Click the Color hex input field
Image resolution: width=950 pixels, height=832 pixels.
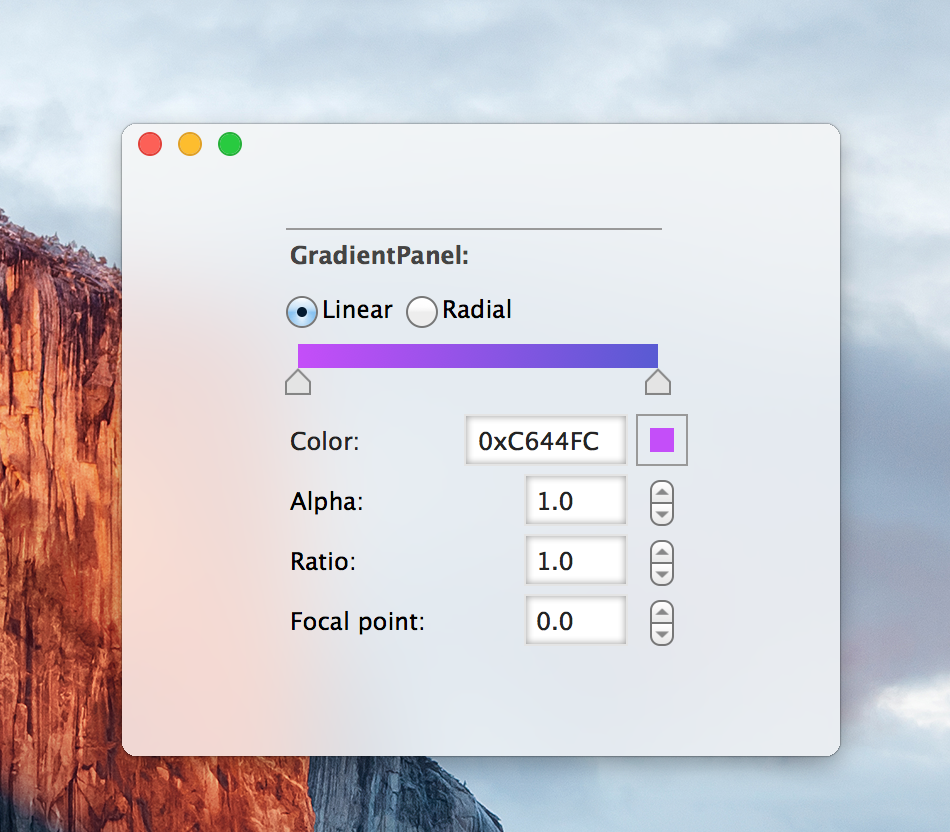[546, 440]
